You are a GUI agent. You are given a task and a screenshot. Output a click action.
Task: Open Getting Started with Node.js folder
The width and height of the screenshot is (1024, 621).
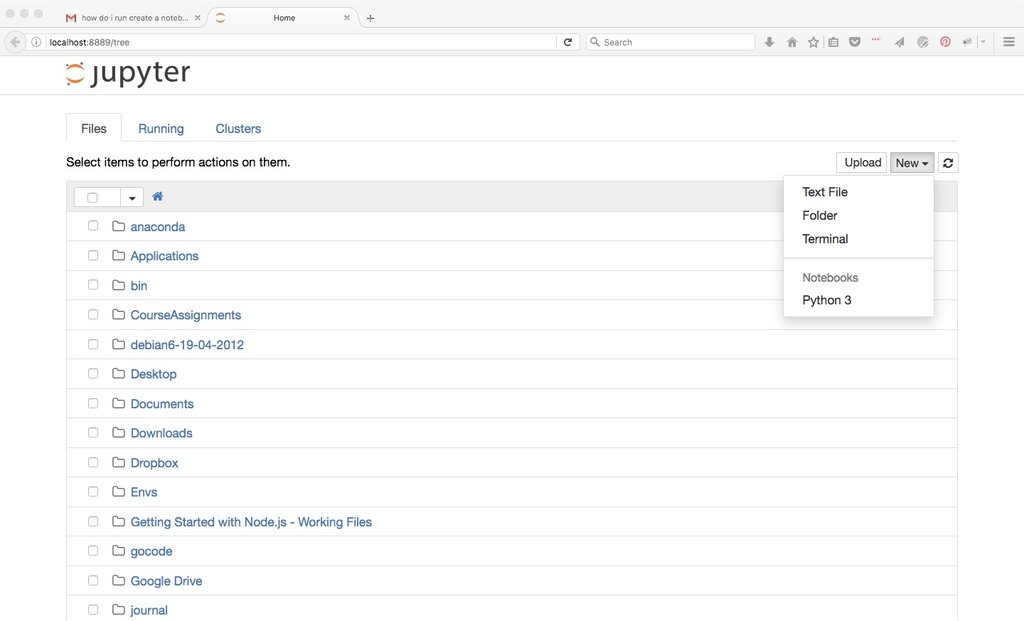pos(251,522)
